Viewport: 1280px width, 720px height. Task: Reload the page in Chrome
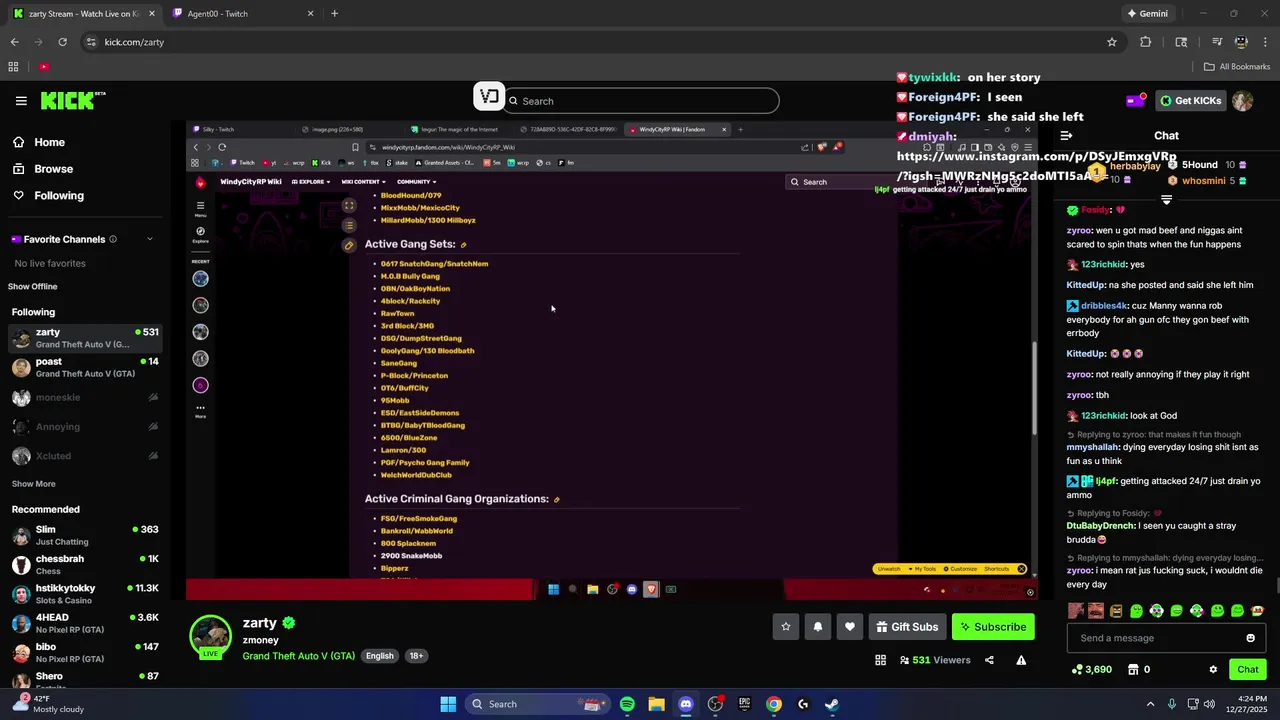tap(62, 42)
